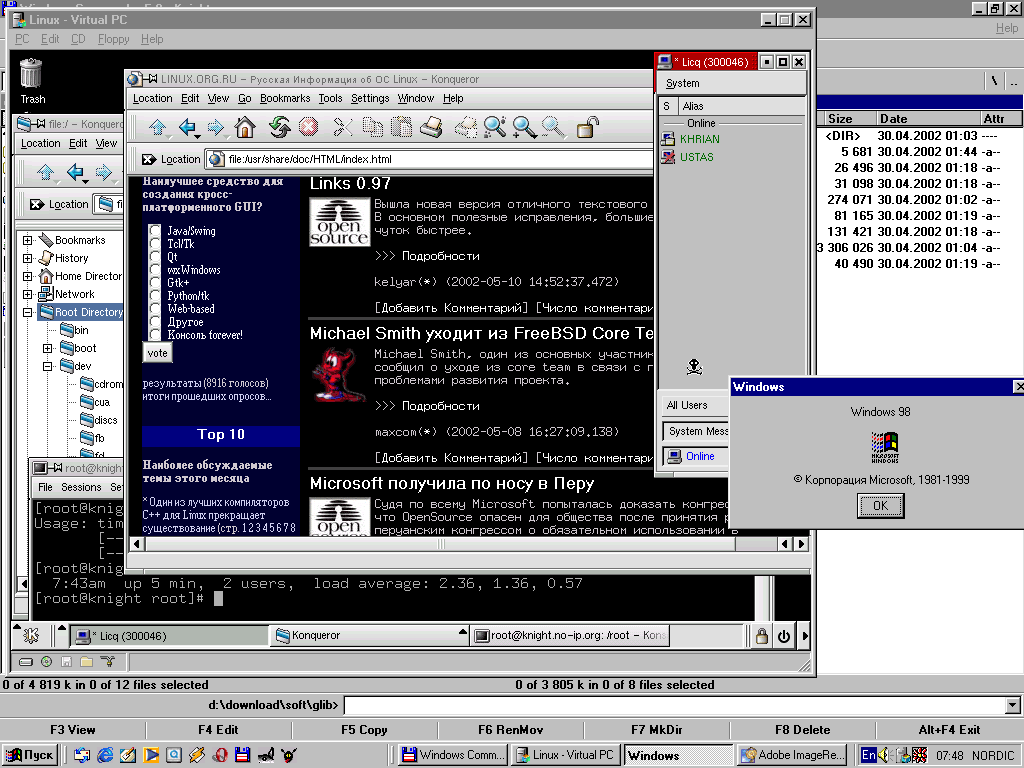Select the USTAS contact in Licq
The image size is (1024, 768).
point(697,157)
